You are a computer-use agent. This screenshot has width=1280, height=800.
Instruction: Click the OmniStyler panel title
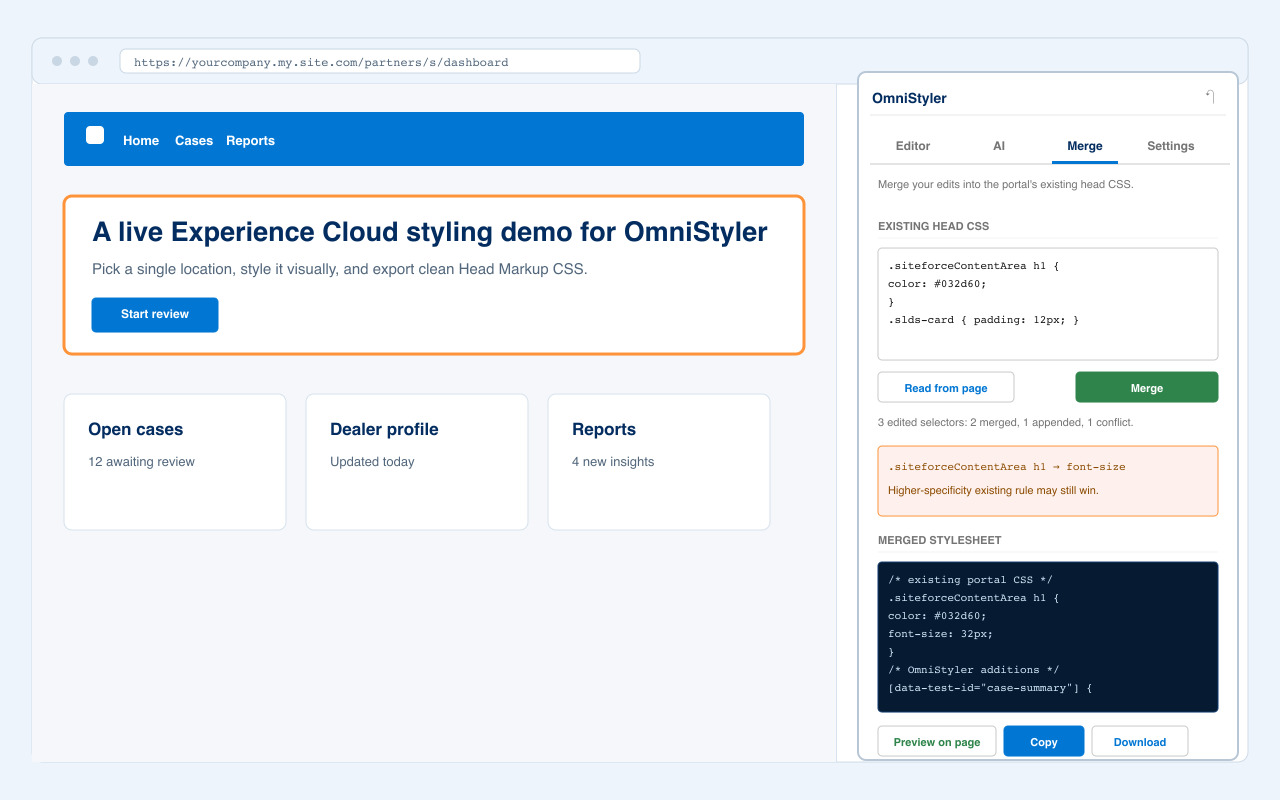pos(909,98)
